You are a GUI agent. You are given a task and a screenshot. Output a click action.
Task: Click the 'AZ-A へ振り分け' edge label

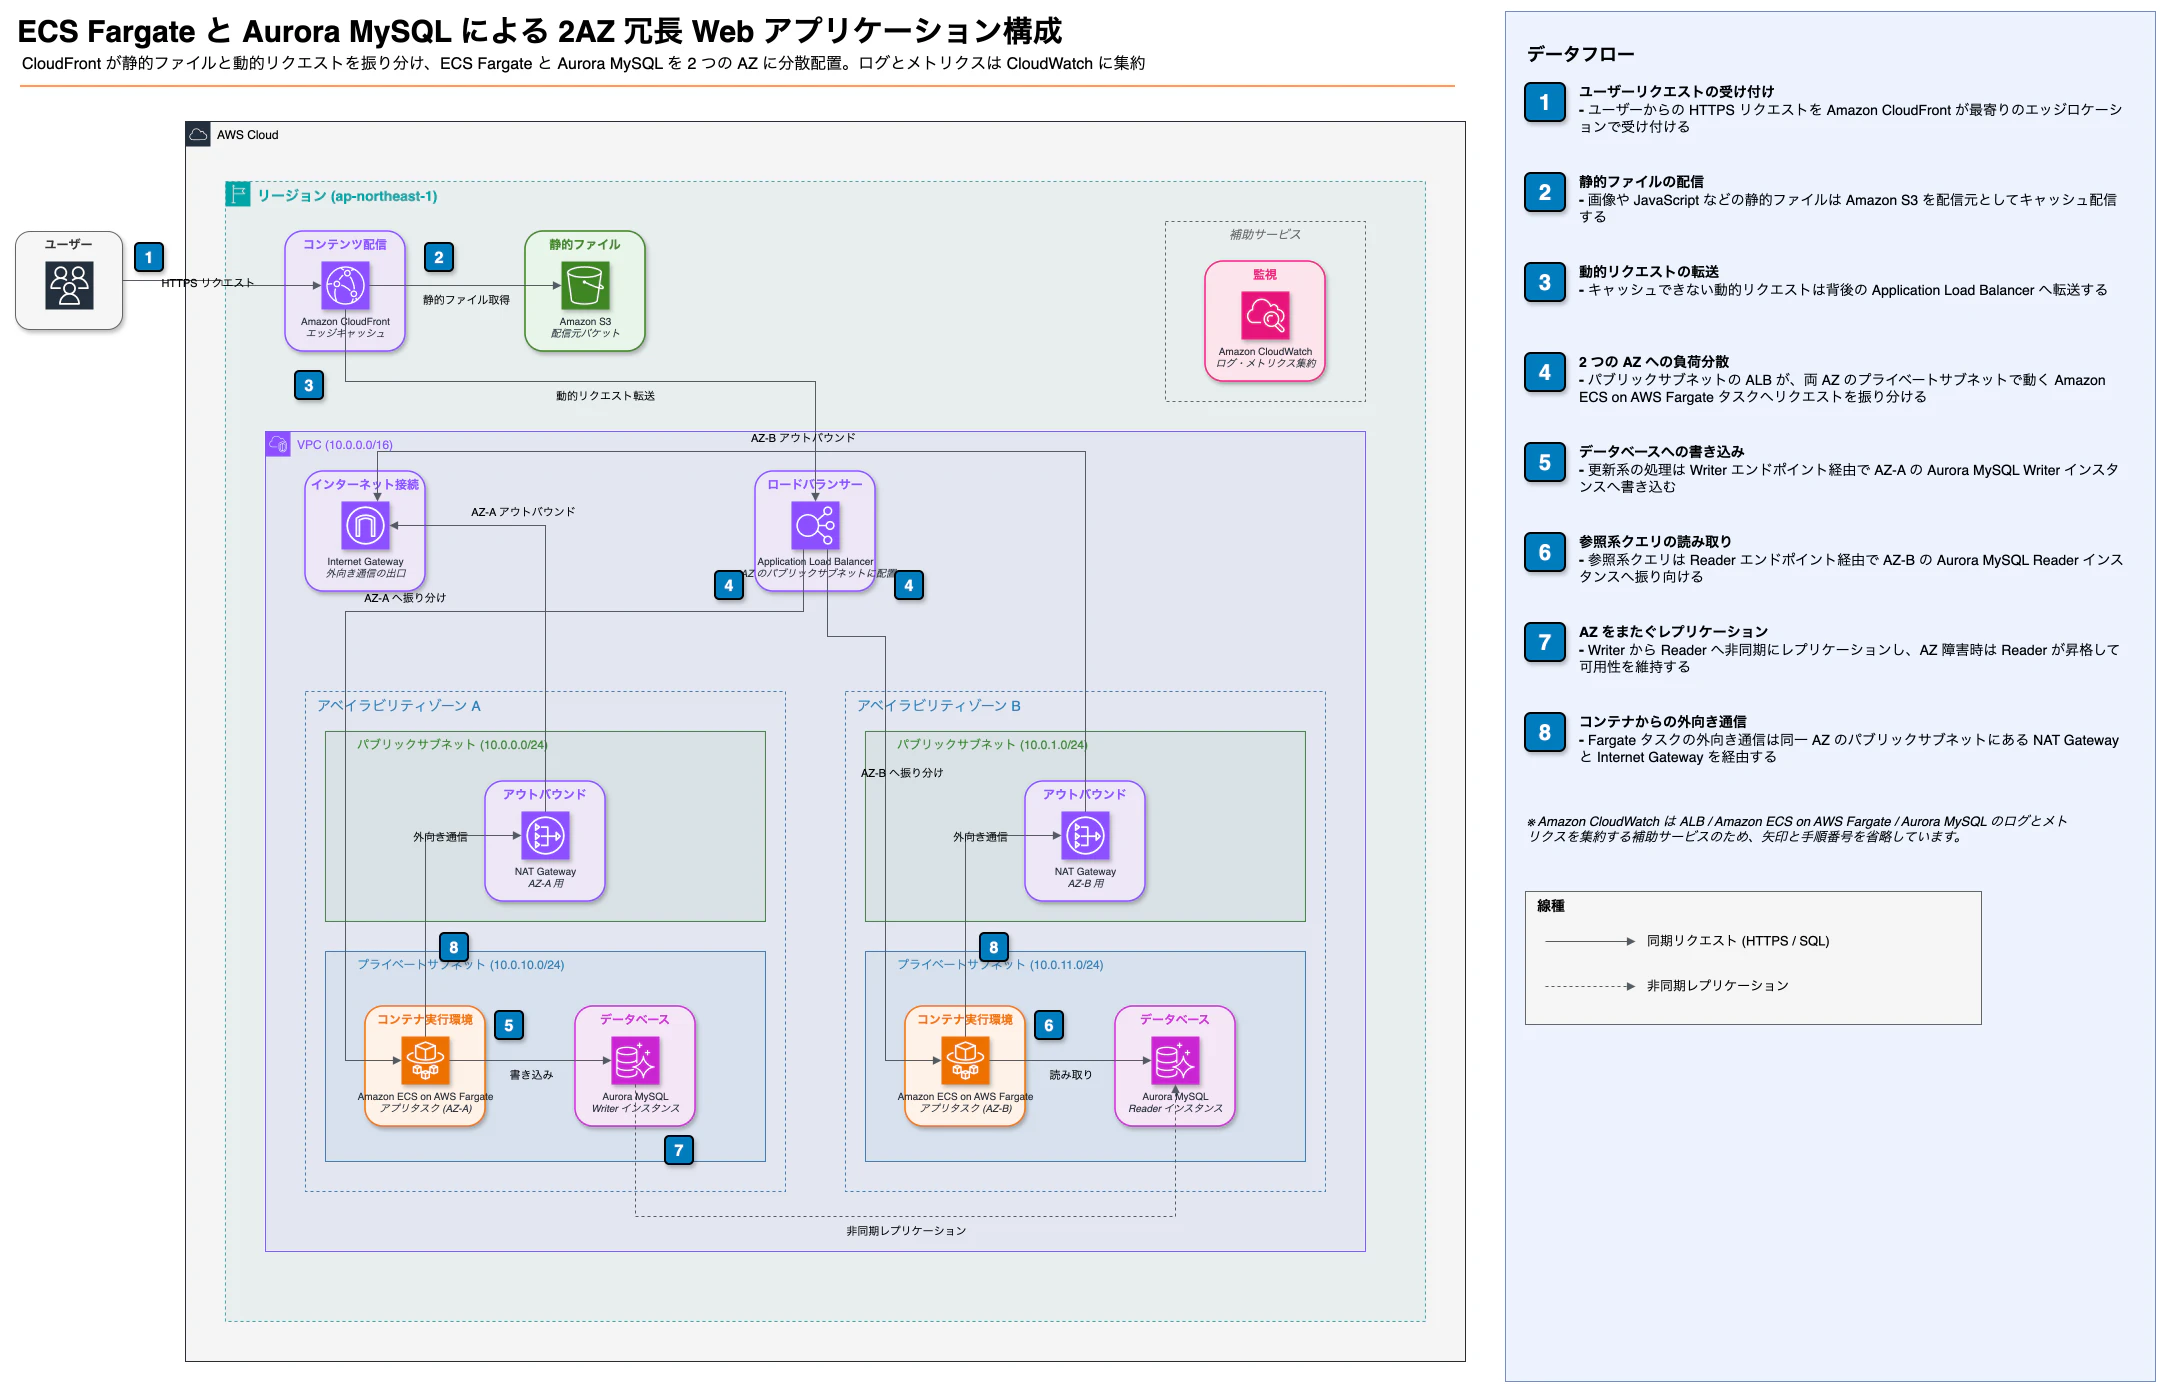click(405, 598)
